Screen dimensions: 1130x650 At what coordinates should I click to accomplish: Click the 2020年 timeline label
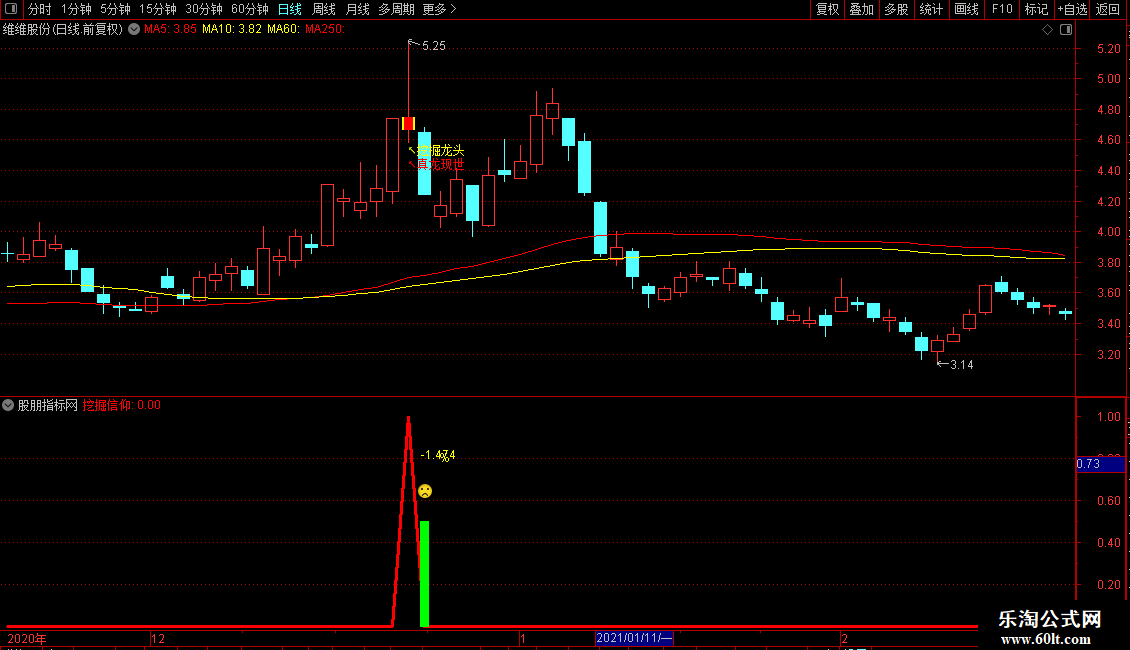pos(27,638)
